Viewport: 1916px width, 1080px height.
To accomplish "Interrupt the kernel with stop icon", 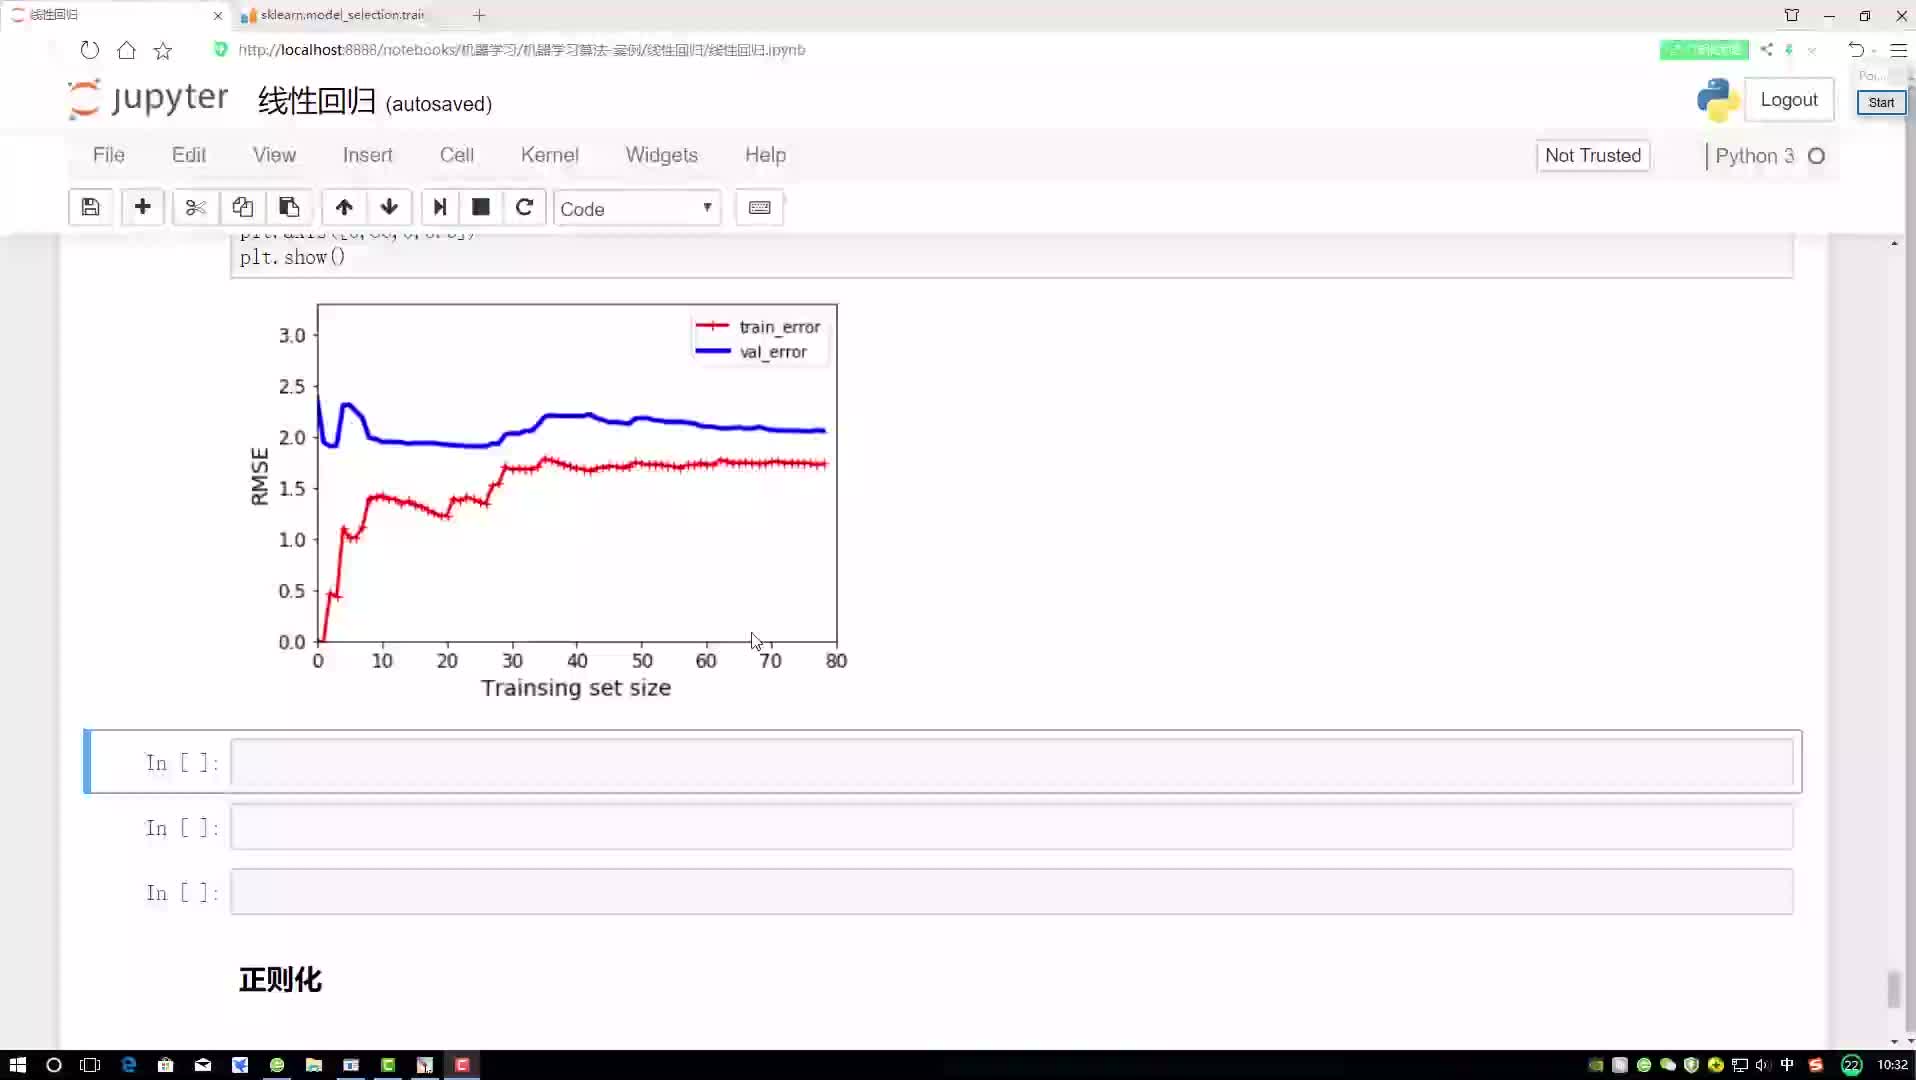I will pos(481,207).
